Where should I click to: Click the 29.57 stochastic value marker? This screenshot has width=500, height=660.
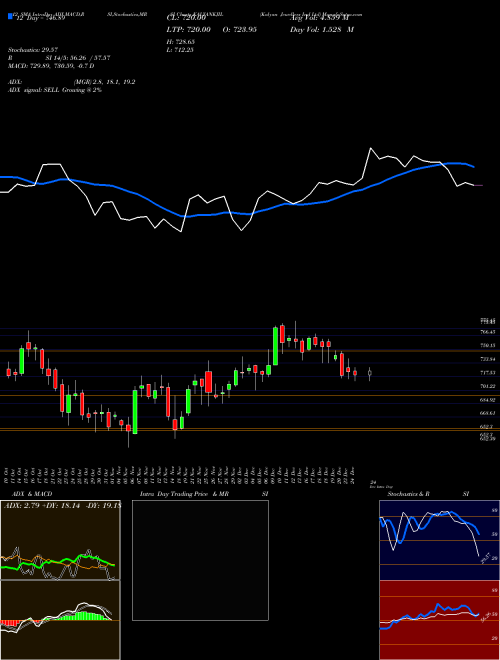(x=485, y=559)
